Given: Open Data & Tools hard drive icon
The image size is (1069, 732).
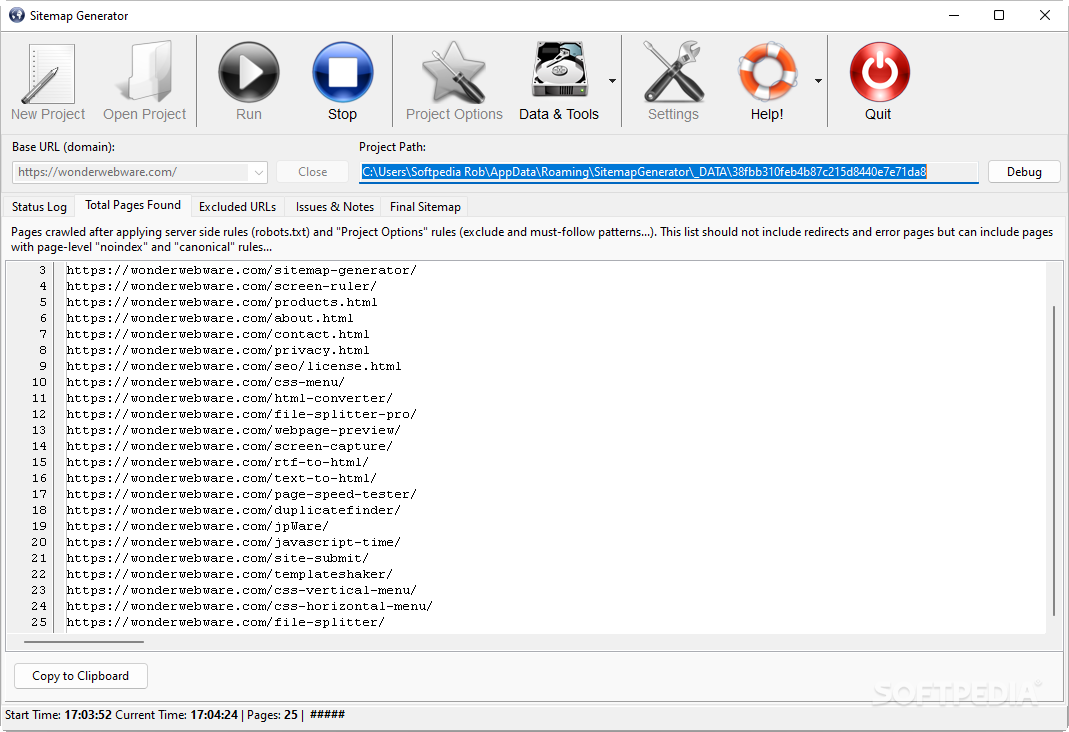Looking at the screenshot, I should click(x=560, y=70).
